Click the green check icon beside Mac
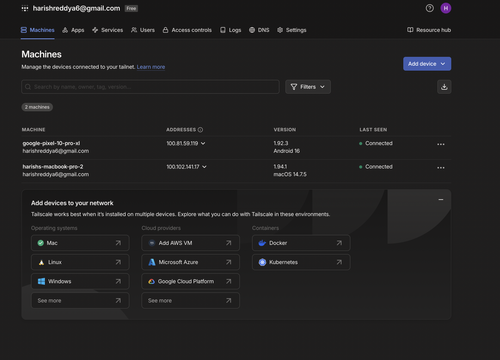Image resolution: width=500 pixels, height=360 pixels. (41, 243)
